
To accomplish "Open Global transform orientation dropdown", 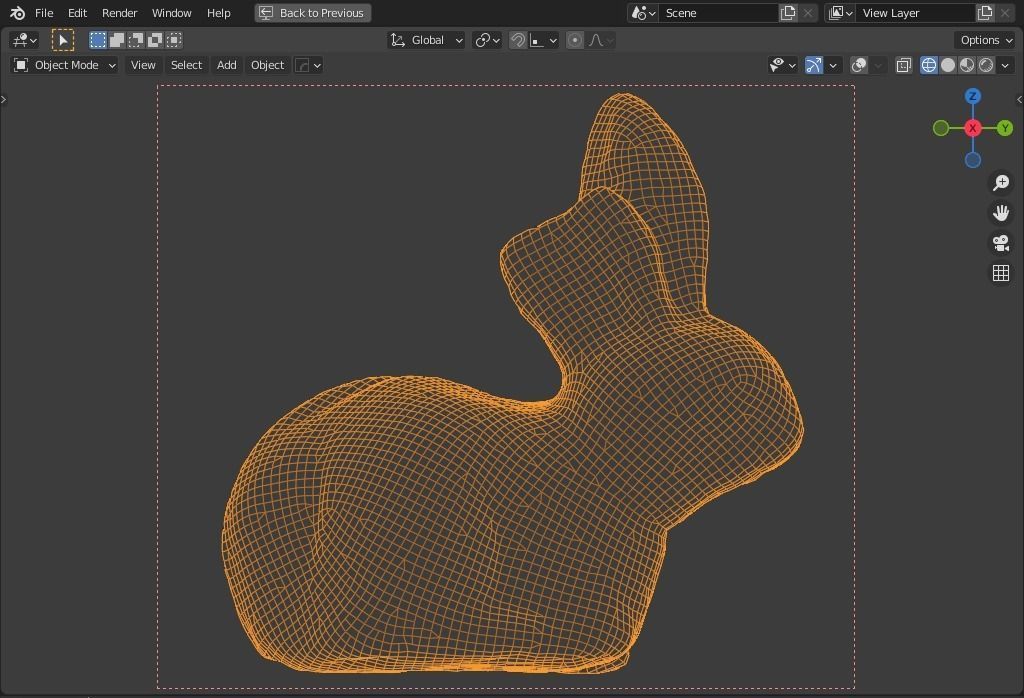I will point(426,40).
